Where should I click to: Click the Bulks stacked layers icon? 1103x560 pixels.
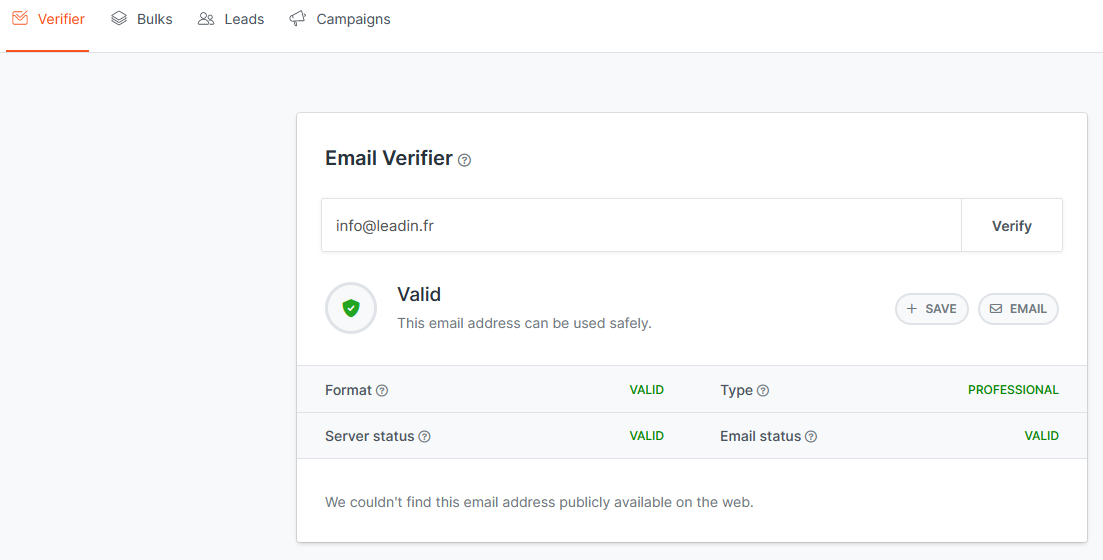click(x=119, y=19)
